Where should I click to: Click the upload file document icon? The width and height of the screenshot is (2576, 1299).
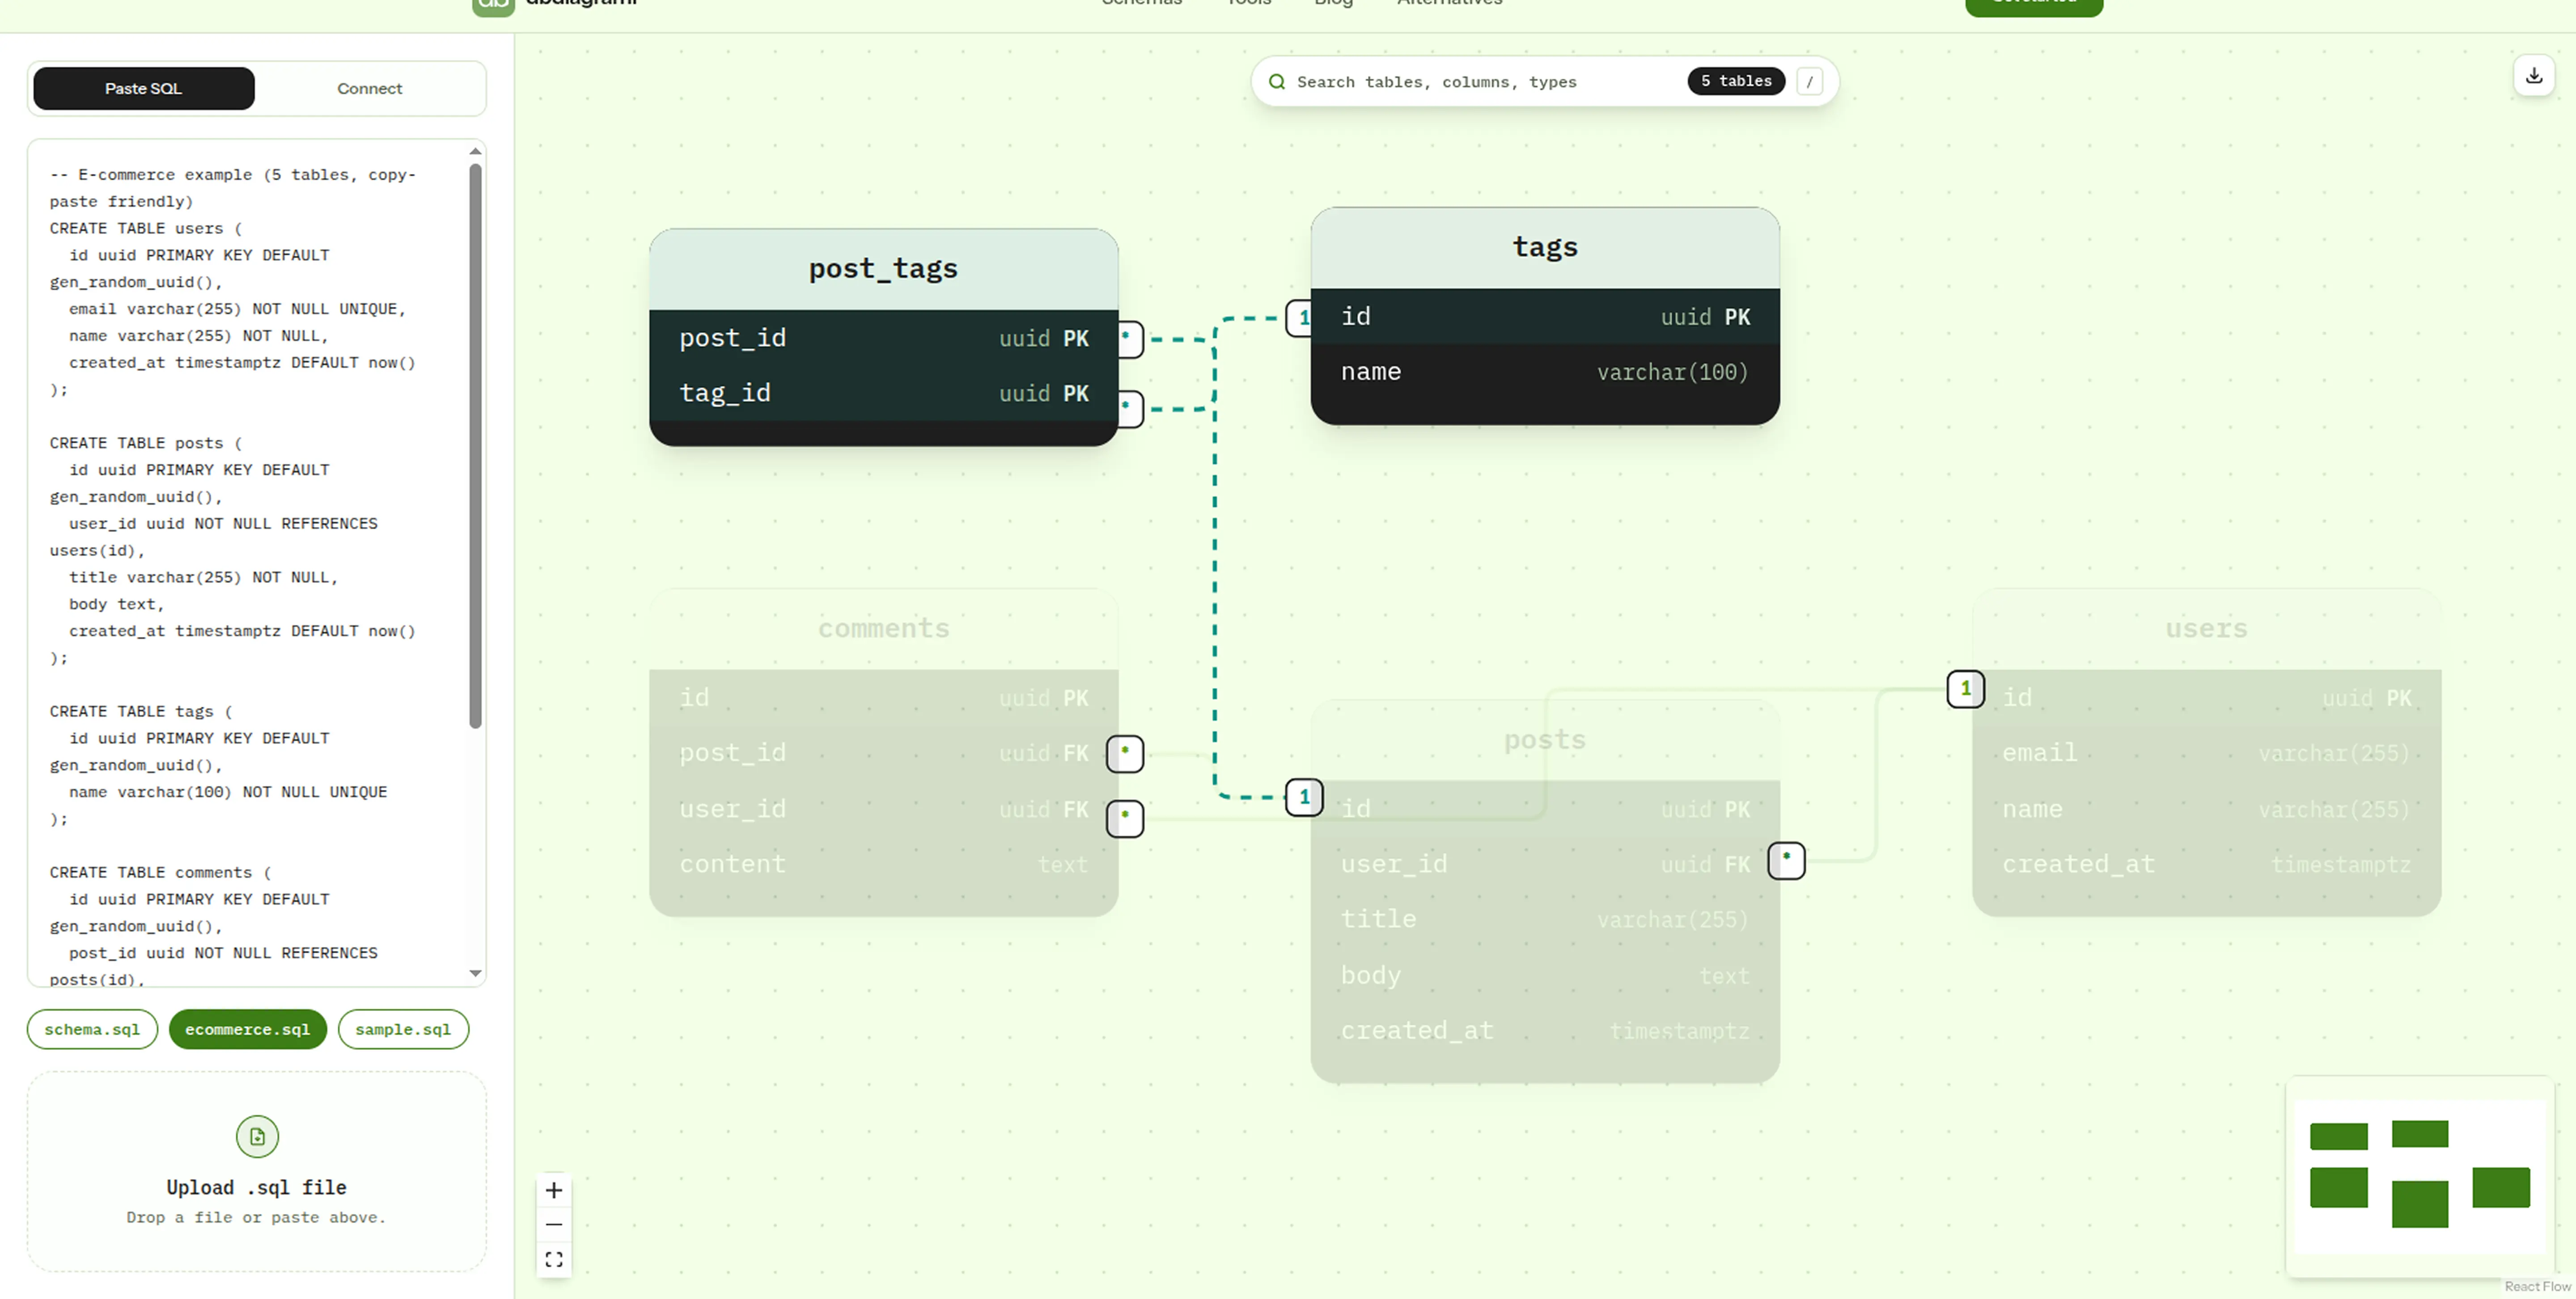[x=257, y=1136]
